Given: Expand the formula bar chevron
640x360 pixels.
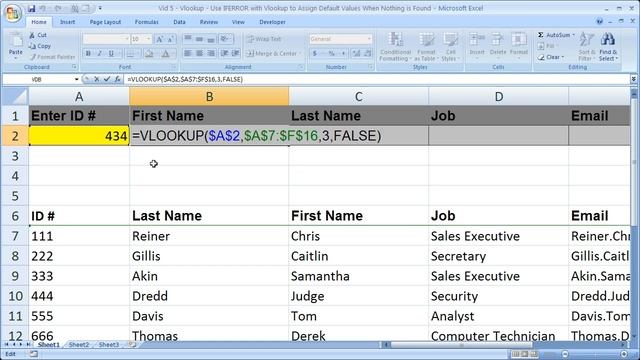Looking at the screenshot, I should click(634, 79).
